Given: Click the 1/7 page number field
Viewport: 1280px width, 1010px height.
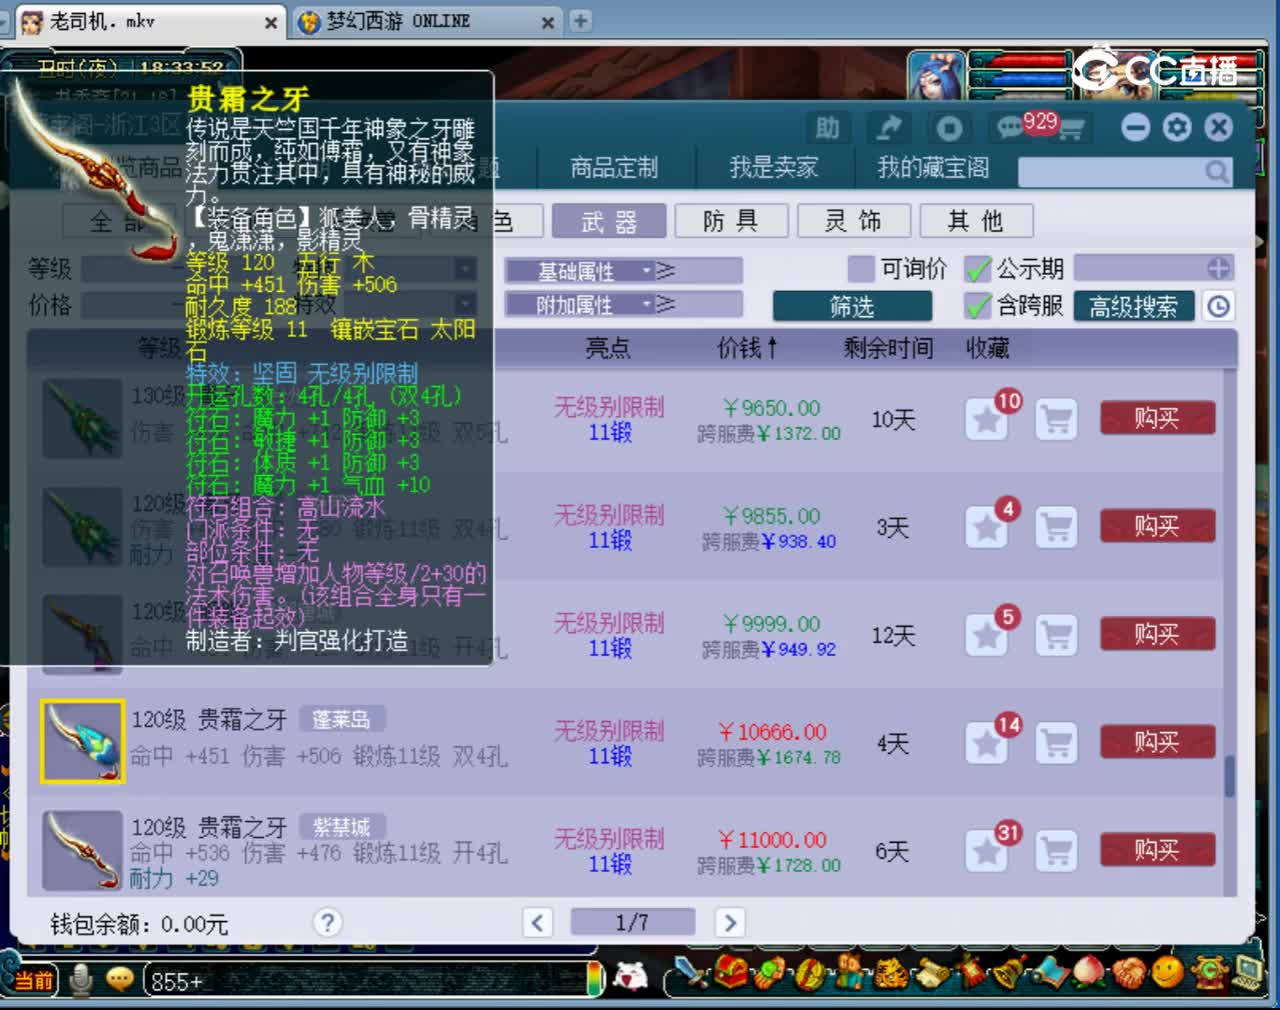Looking at the screenshot, I should click(632, 922).
